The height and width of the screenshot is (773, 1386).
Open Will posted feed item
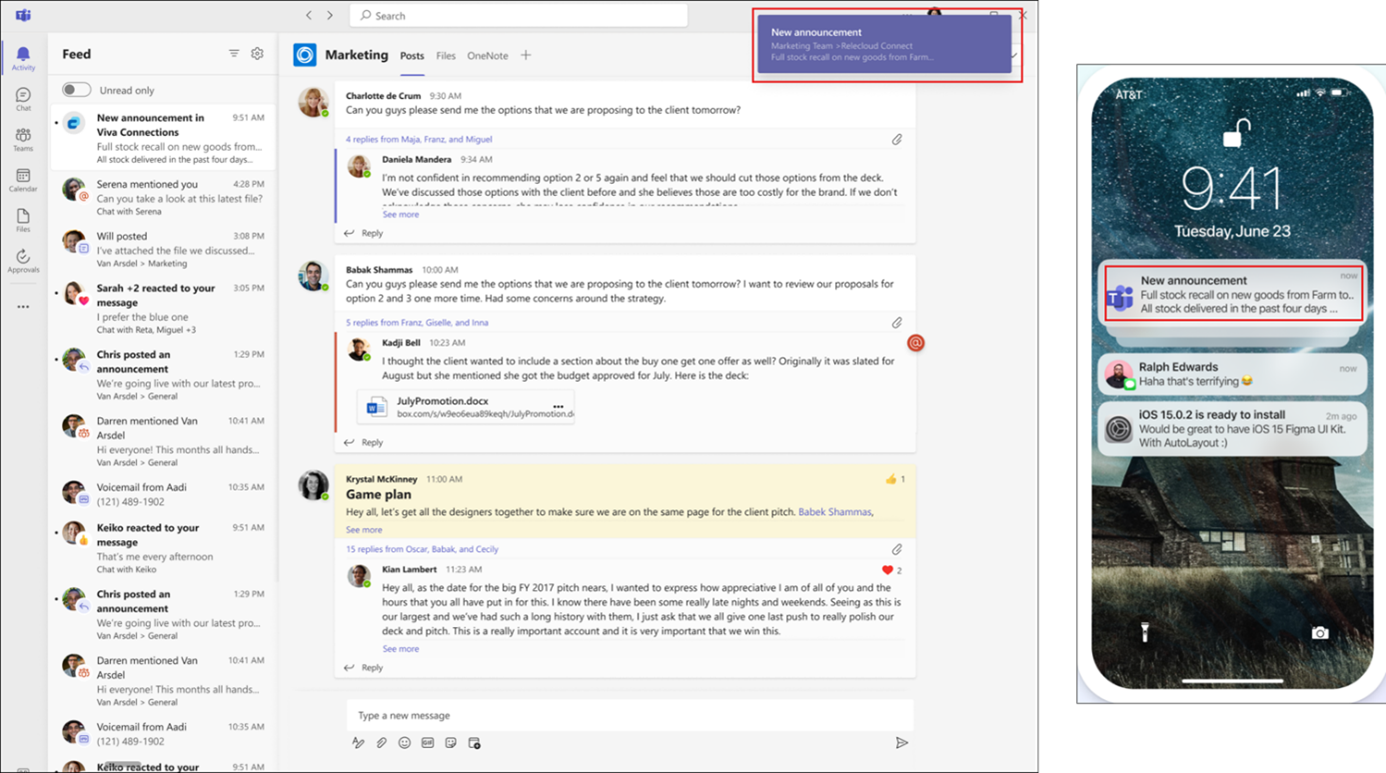[163, 249]
